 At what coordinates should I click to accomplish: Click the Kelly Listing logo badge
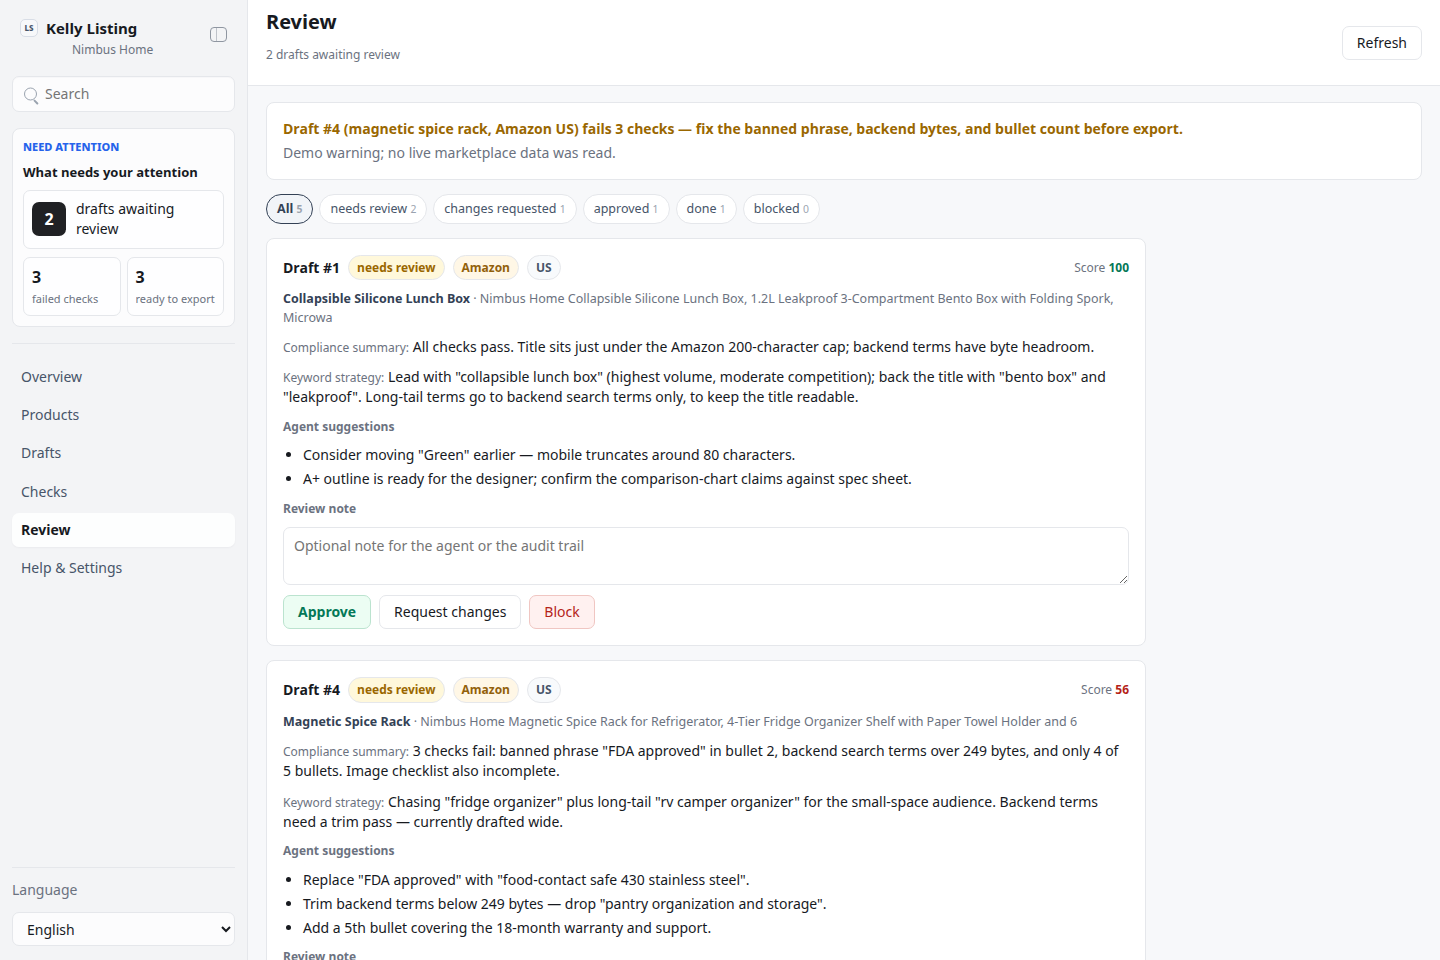29,28
